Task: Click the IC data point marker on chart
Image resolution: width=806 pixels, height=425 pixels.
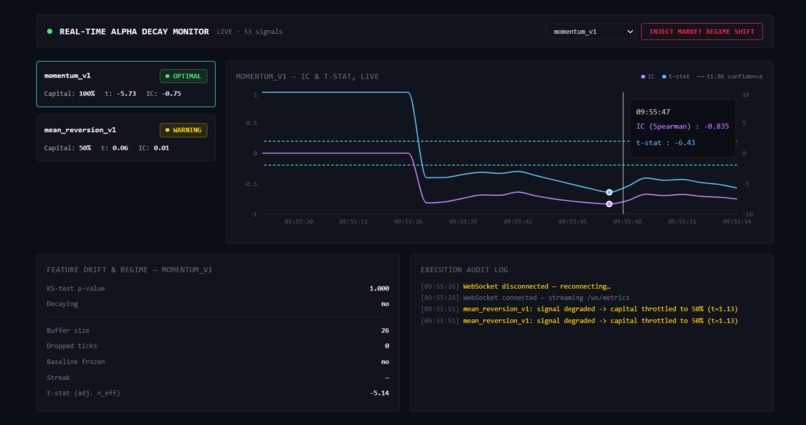Action: pyautogui.click(x=609, y=204)
